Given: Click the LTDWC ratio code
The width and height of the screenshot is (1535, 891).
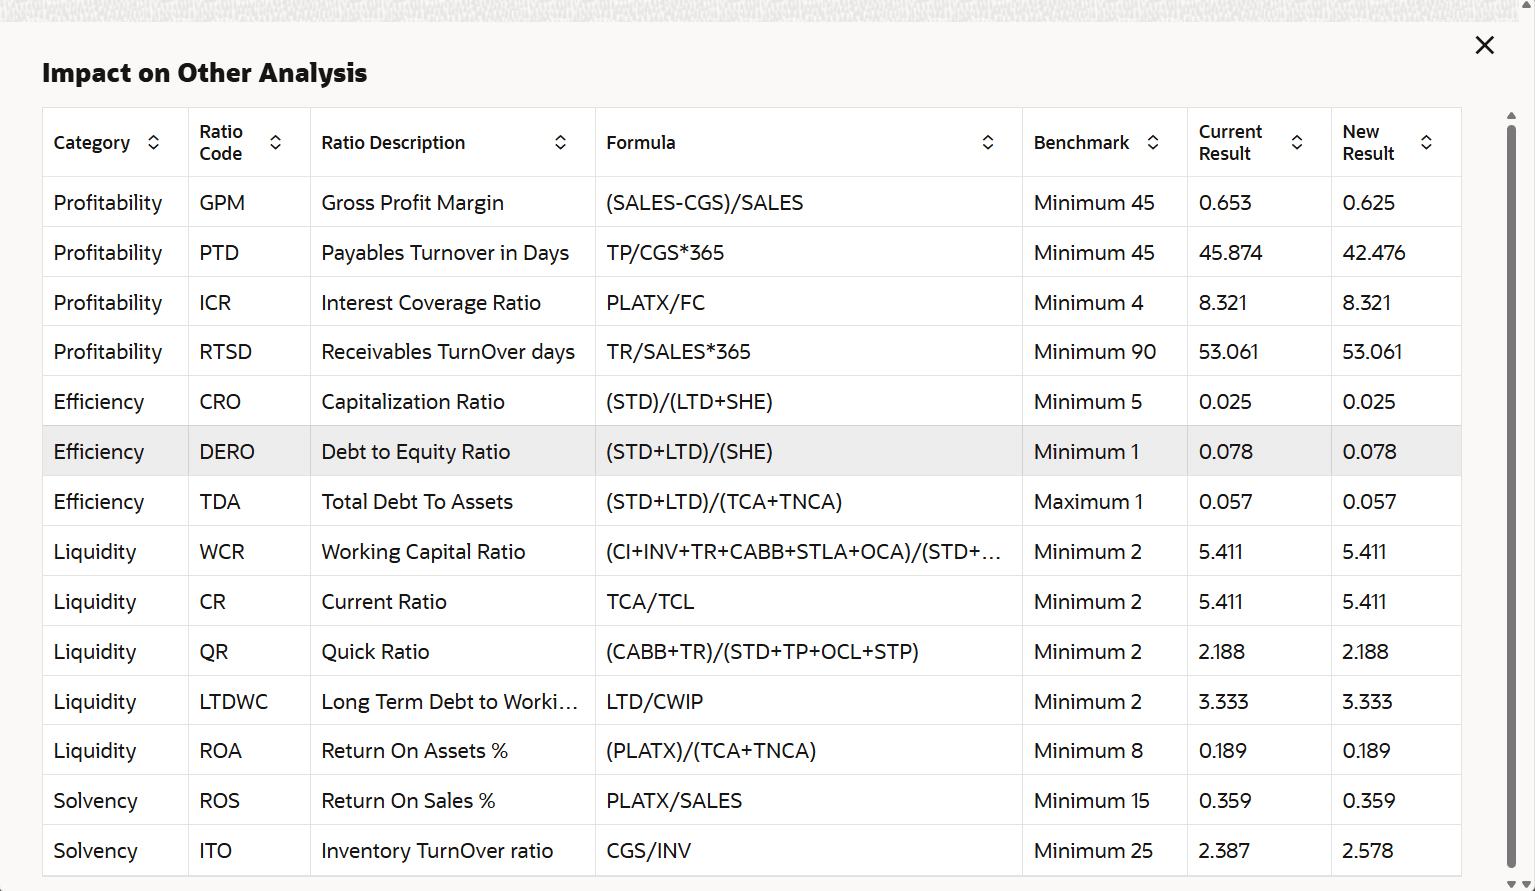Looking at the screenshot, I should click(234, 702).
